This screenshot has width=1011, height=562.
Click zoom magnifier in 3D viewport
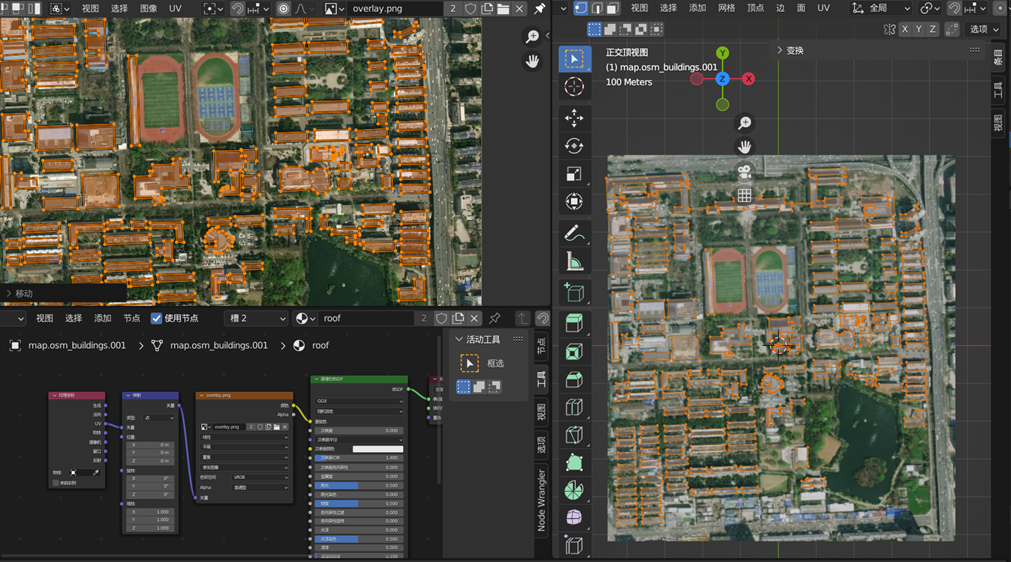pyautogui.click(x=744, y=122)
